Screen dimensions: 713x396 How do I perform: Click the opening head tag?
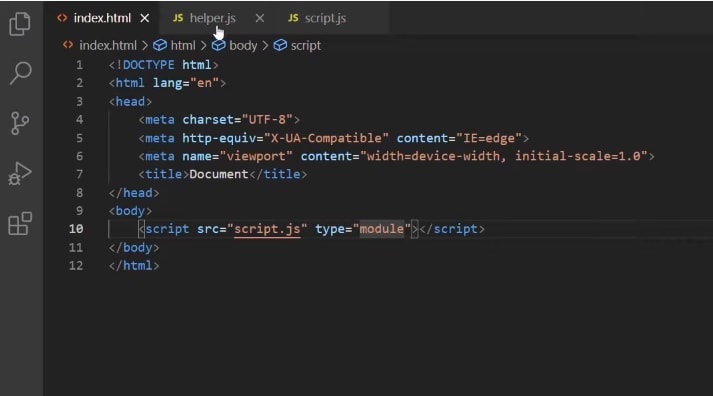pos(130,101)
